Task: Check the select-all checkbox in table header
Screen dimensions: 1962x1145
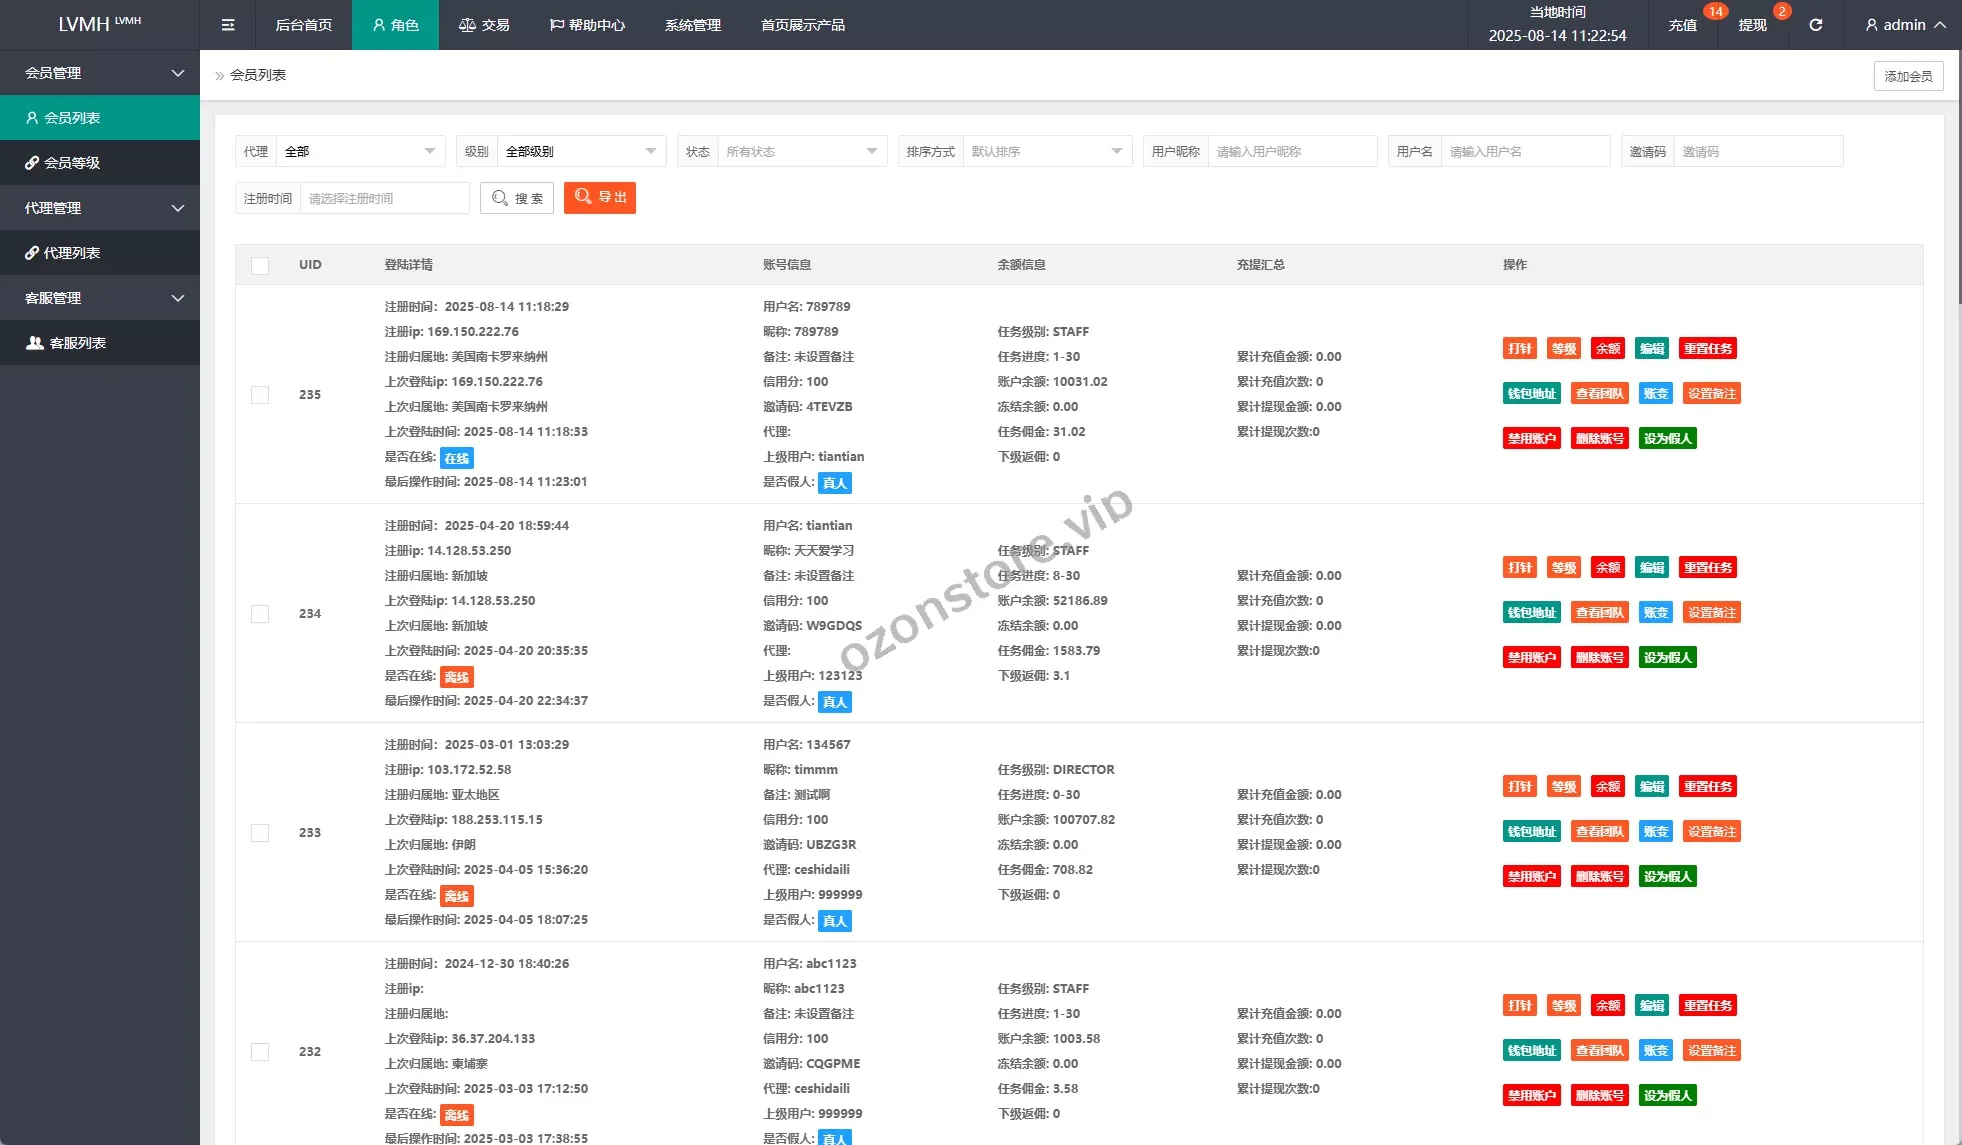Action: (x=260, y=266)
